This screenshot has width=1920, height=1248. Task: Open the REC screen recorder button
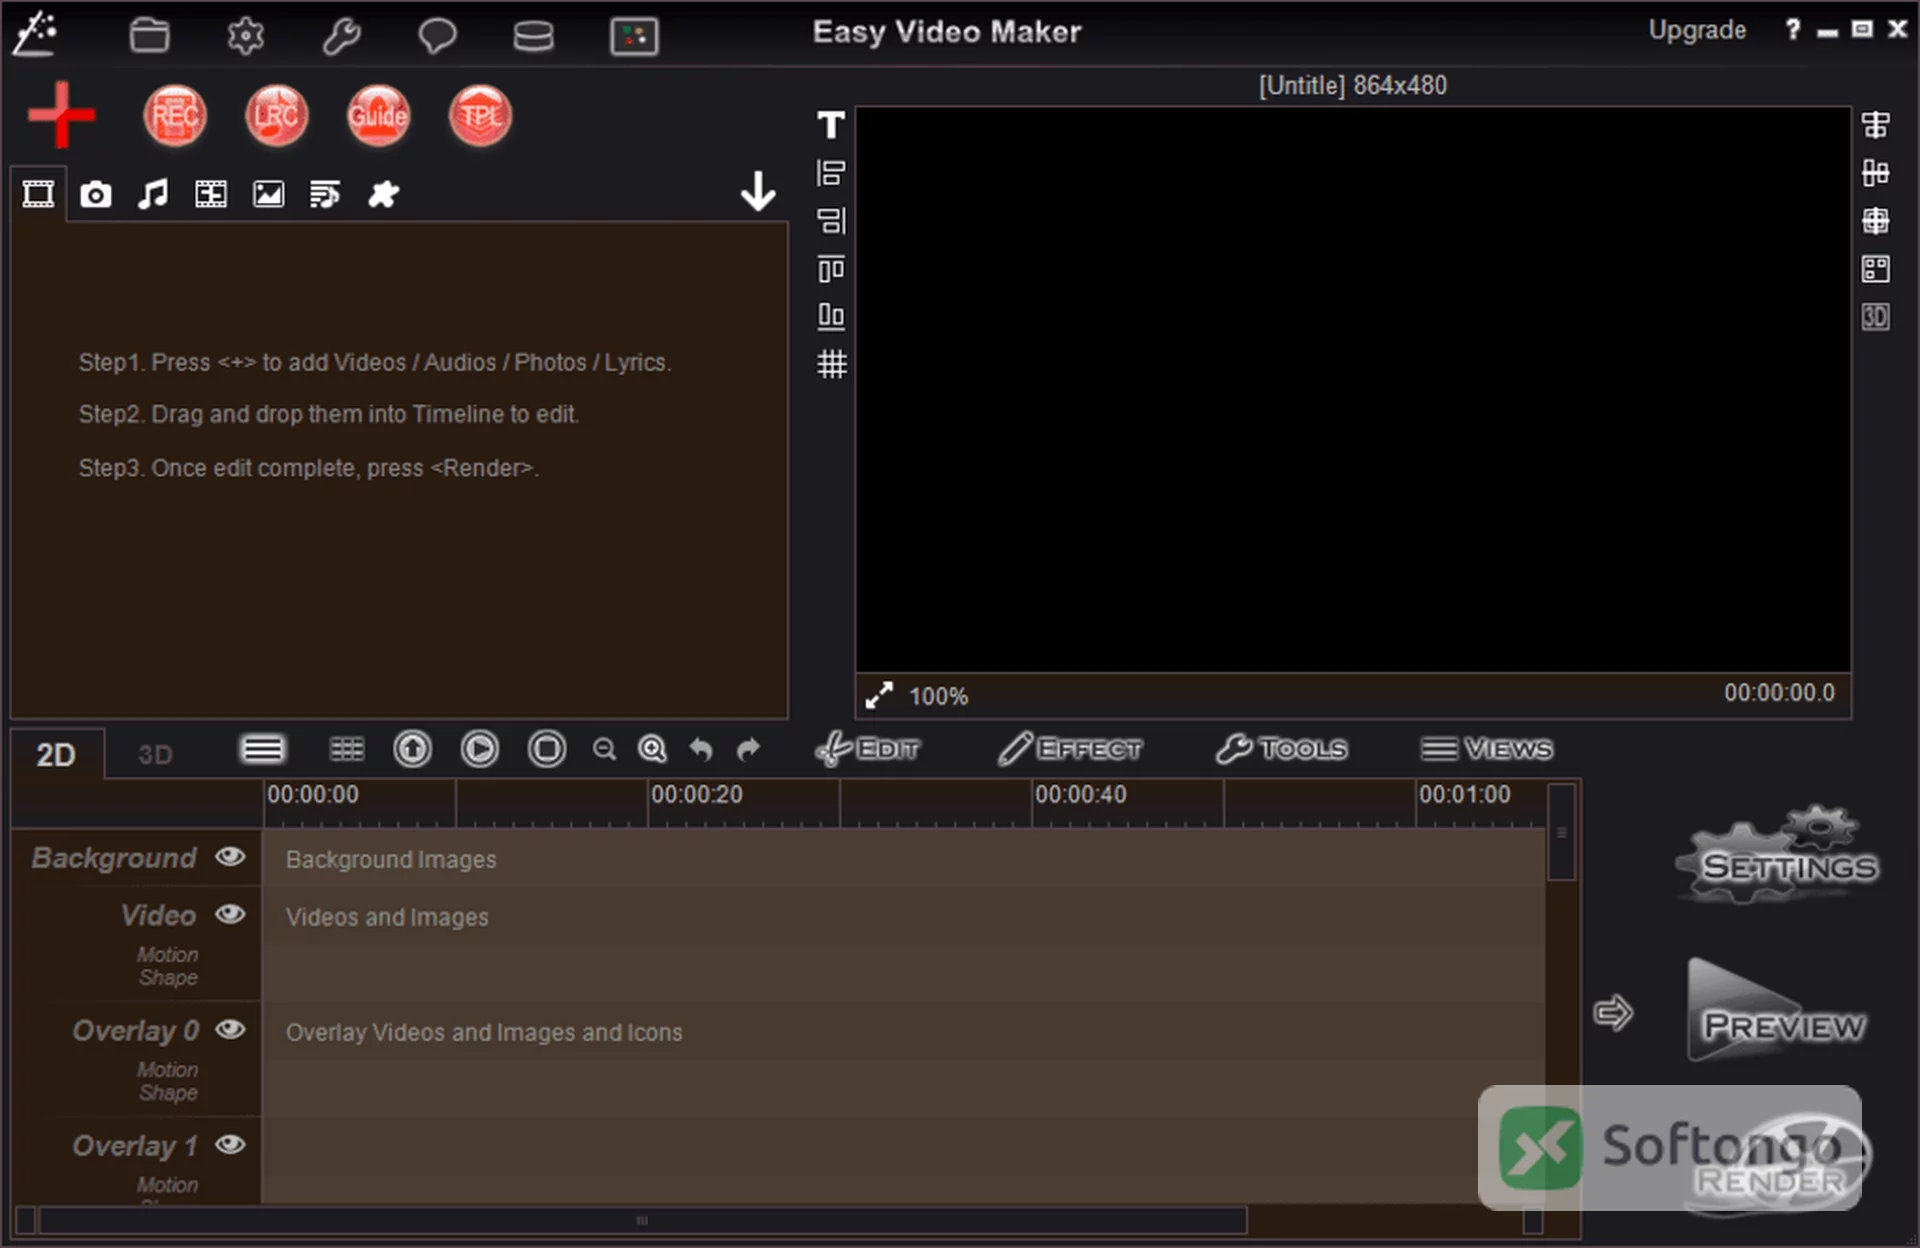[175, 116]
